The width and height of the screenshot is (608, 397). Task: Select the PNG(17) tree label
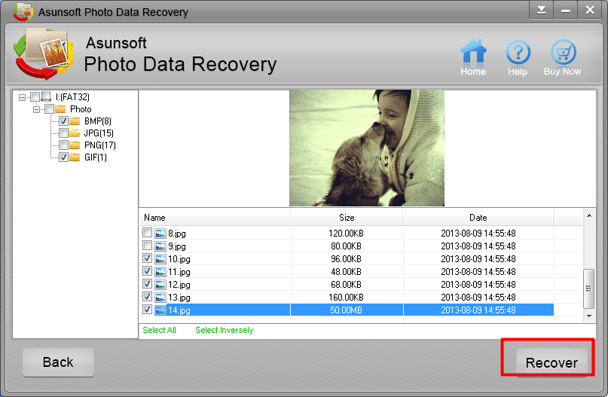pyautogui.click(x=100, y=145)
